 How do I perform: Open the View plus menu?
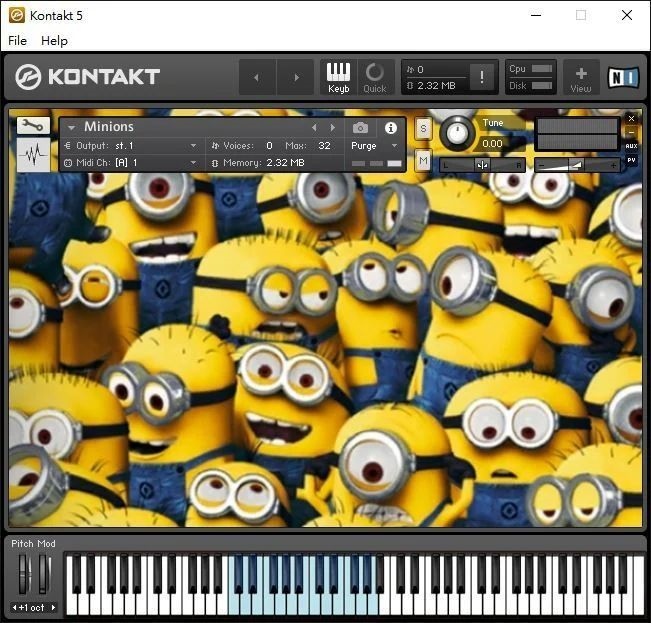coord(581,77)
